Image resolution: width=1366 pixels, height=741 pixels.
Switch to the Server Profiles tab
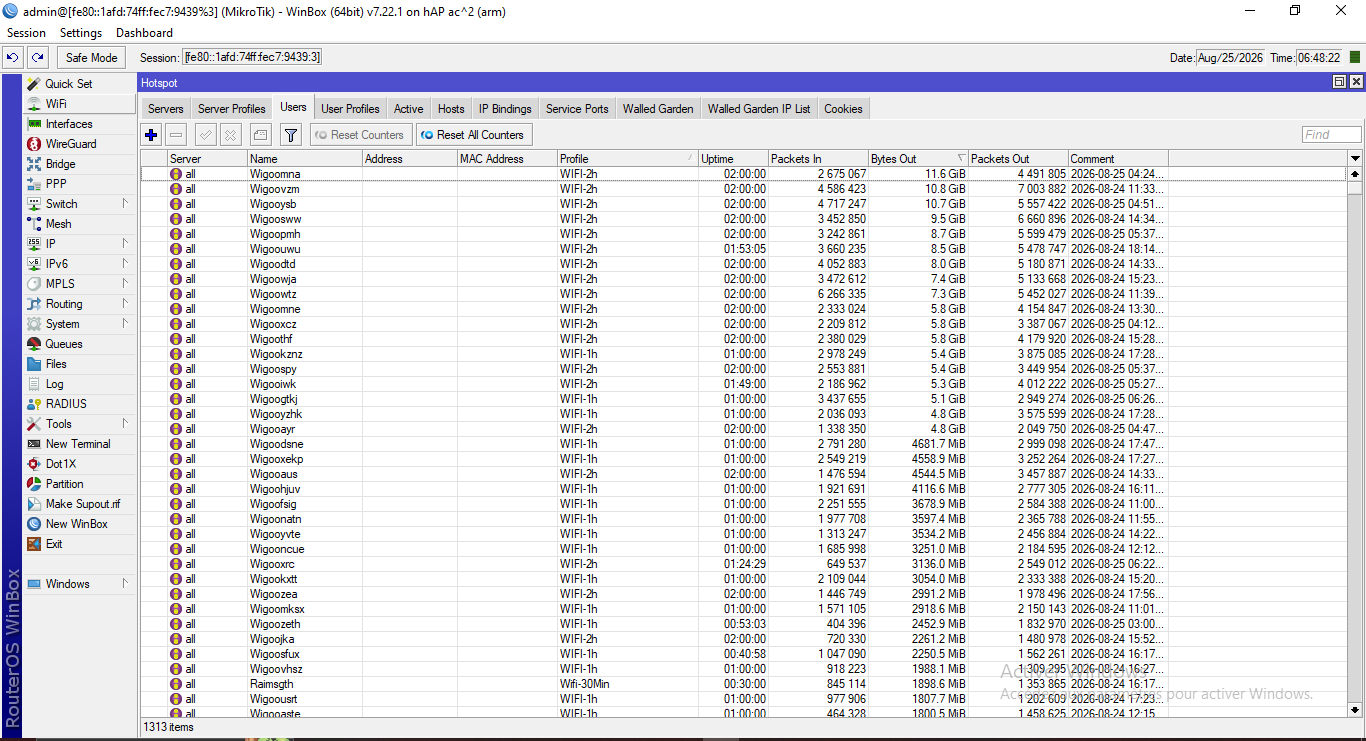click(x=232, y=109)
